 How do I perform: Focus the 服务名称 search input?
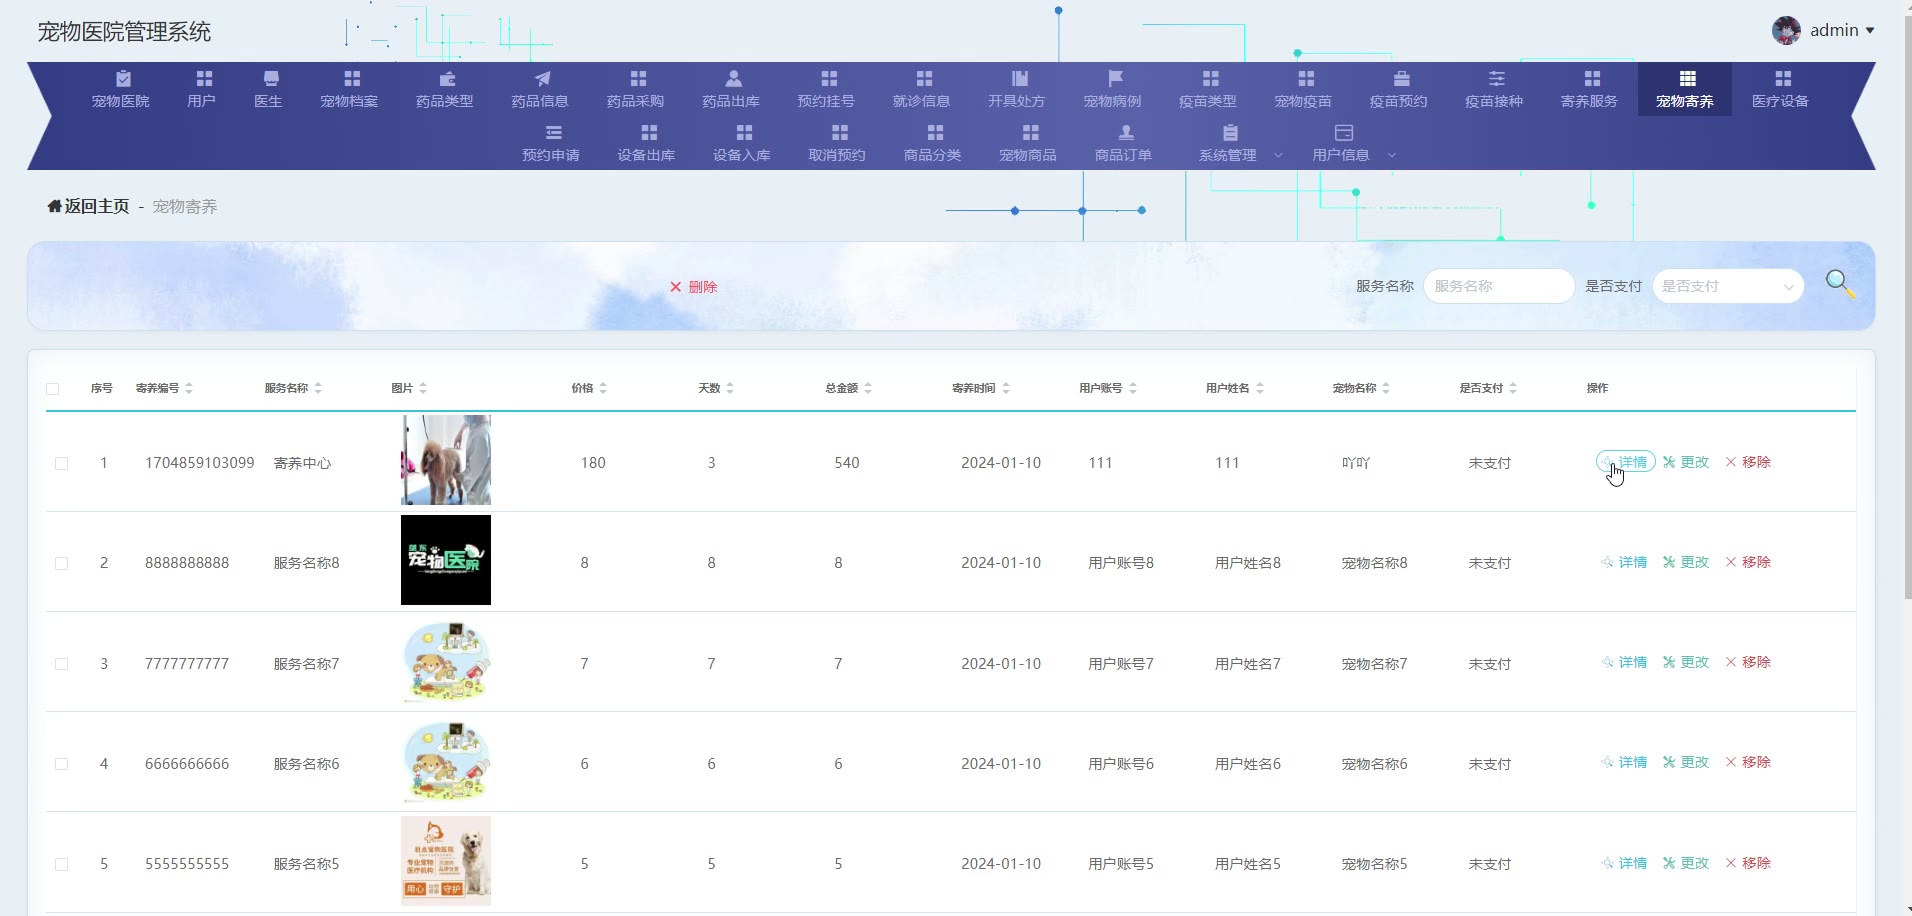coord(1497,286)
